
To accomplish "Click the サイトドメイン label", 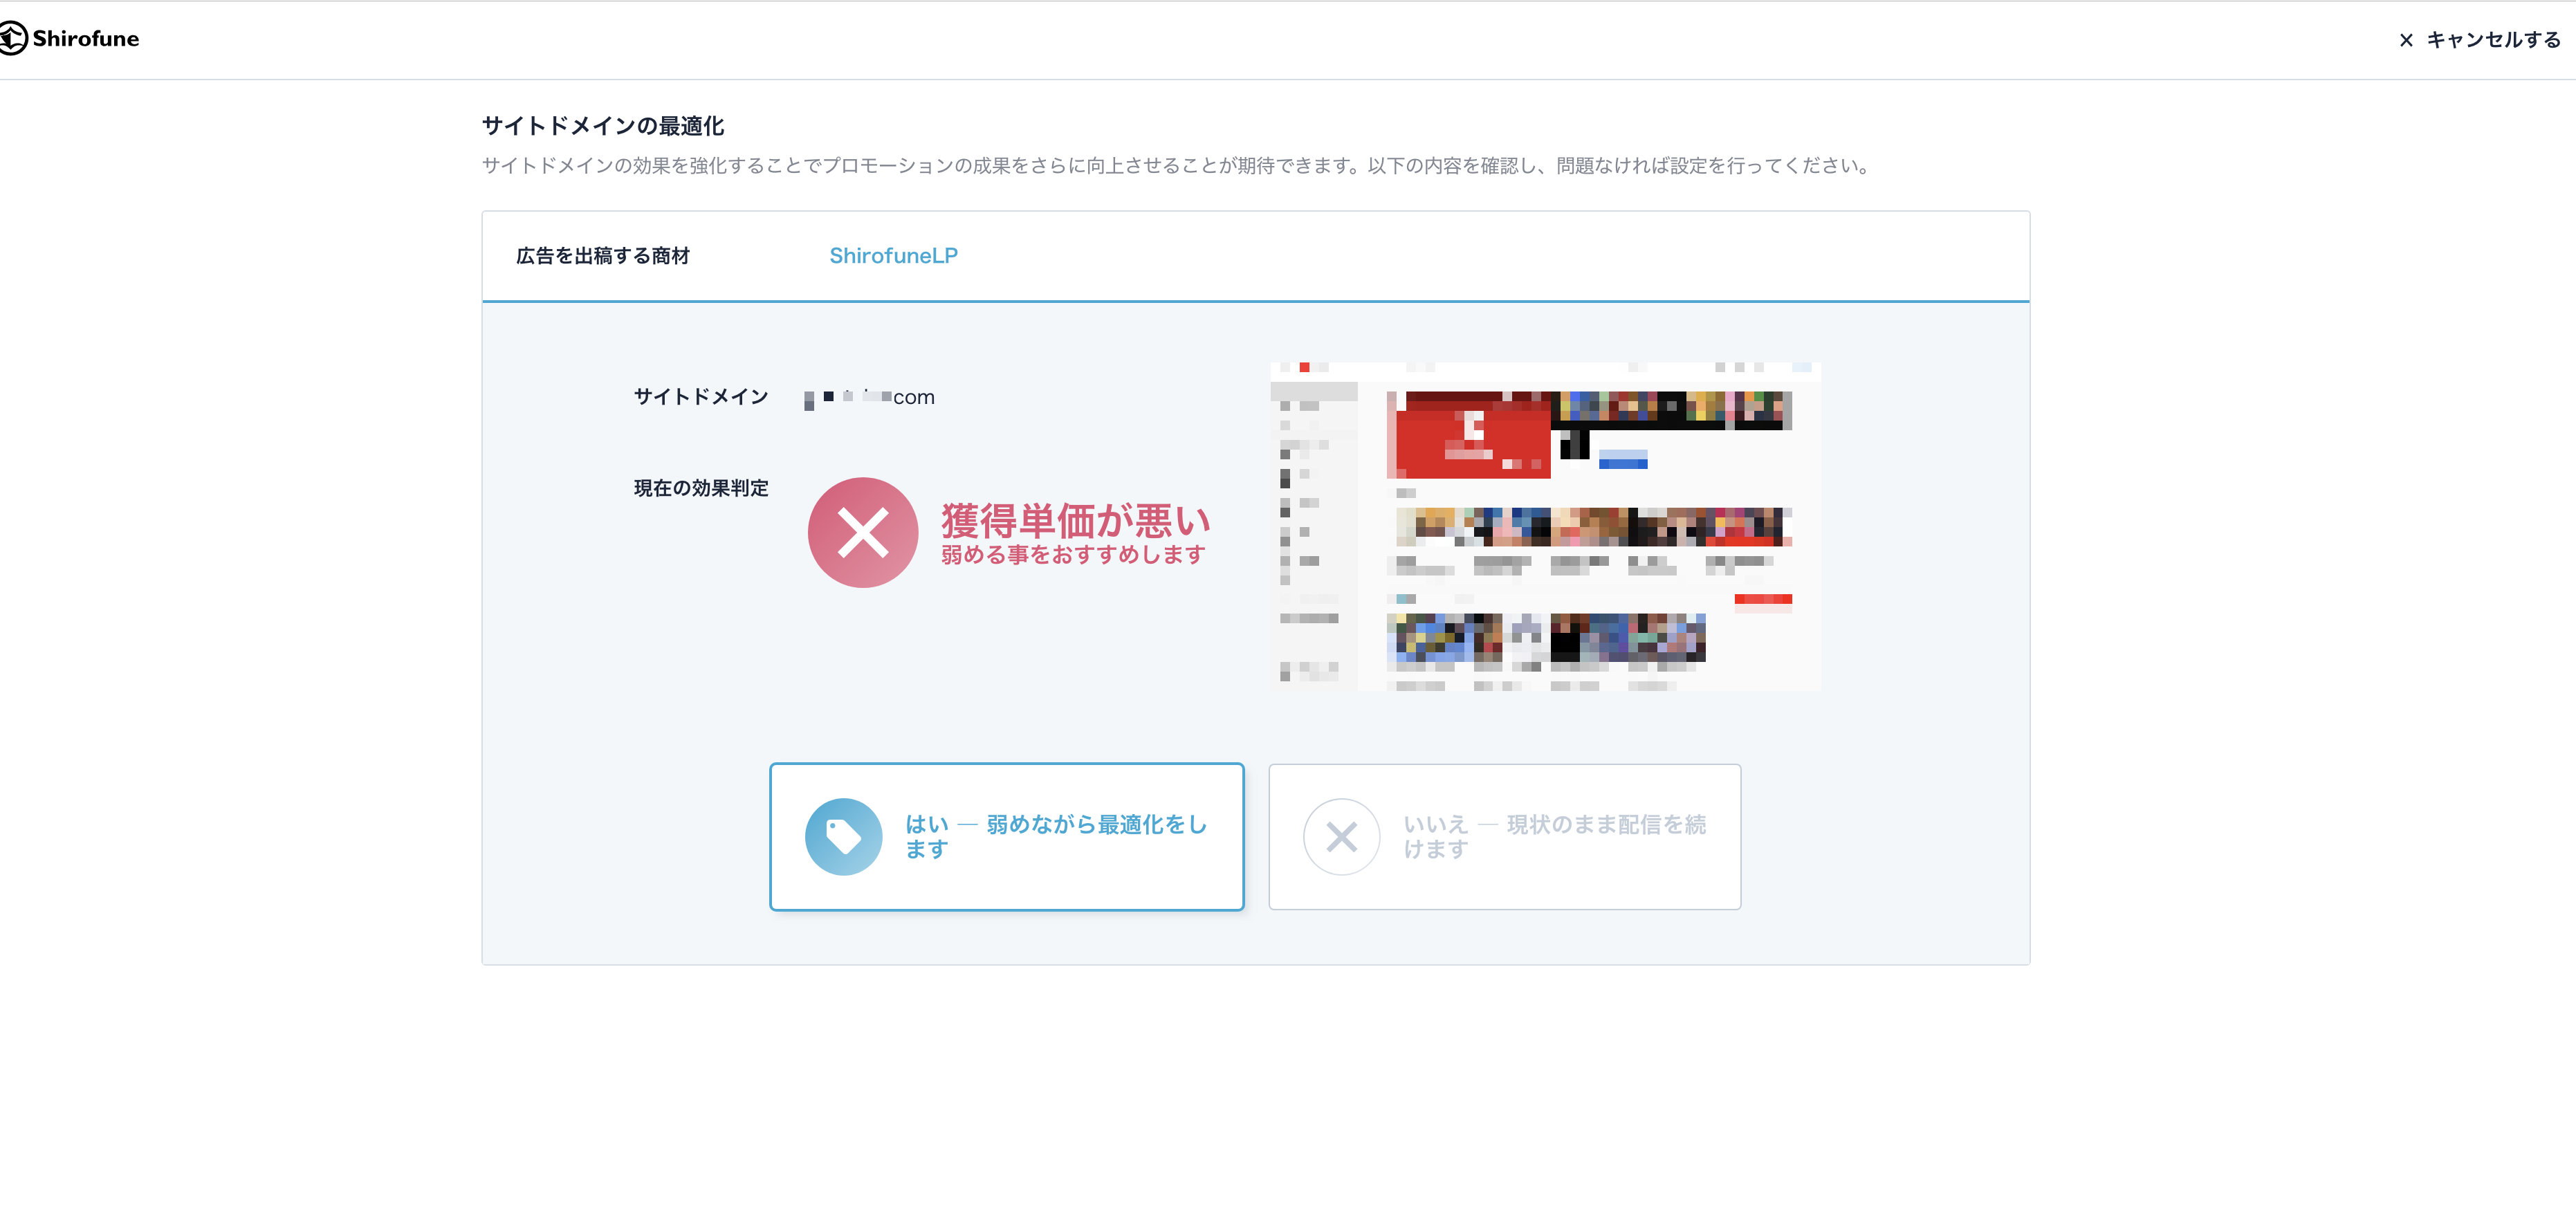I will (701, 397).
